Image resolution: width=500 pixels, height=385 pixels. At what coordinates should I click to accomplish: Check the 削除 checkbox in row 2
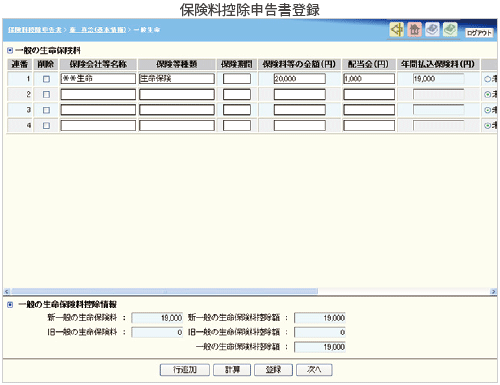point(46,95)
